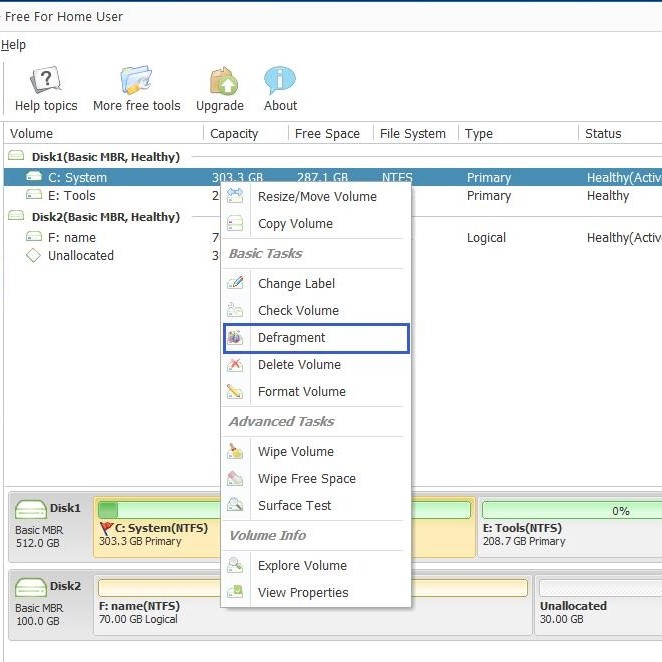Click the Upgrade box icon

tap(224, 80)
